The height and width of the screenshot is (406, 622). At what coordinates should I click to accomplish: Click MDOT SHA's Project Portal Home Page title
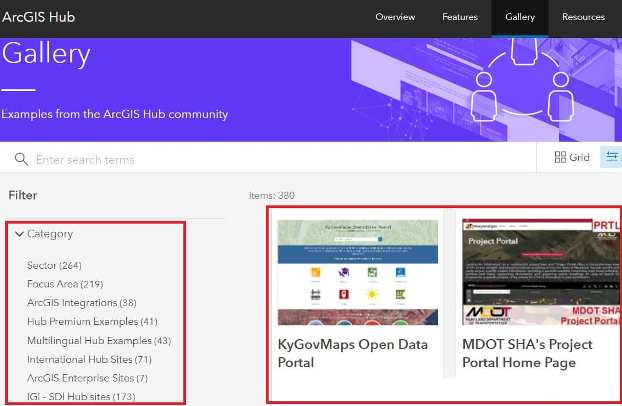click(x=527, y=353)
